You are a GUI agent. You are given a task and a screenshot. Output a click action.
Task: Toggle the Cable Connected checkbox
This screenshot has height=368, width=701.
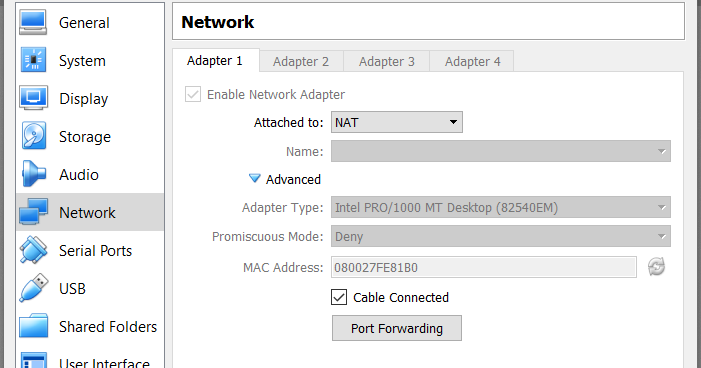coord(339,297)
